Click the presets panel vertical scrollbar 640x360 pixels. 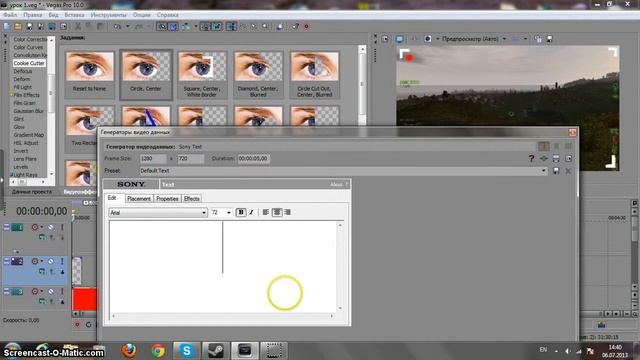362,85
